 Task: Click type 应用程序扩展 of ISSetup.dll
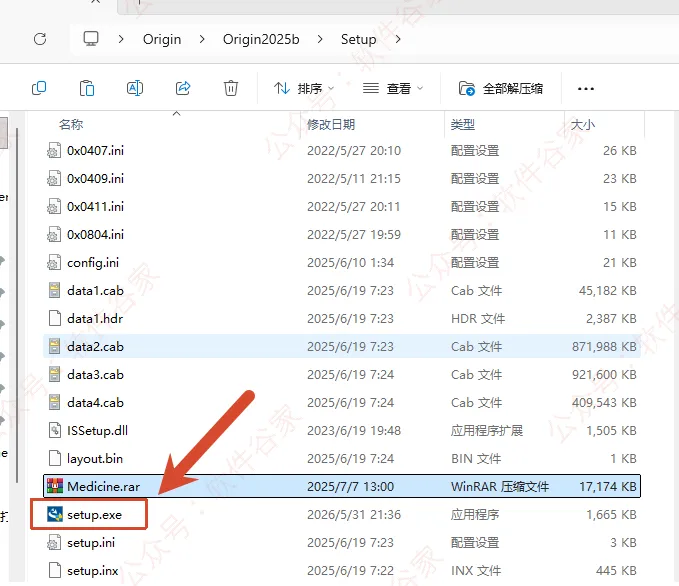(487, 431)
